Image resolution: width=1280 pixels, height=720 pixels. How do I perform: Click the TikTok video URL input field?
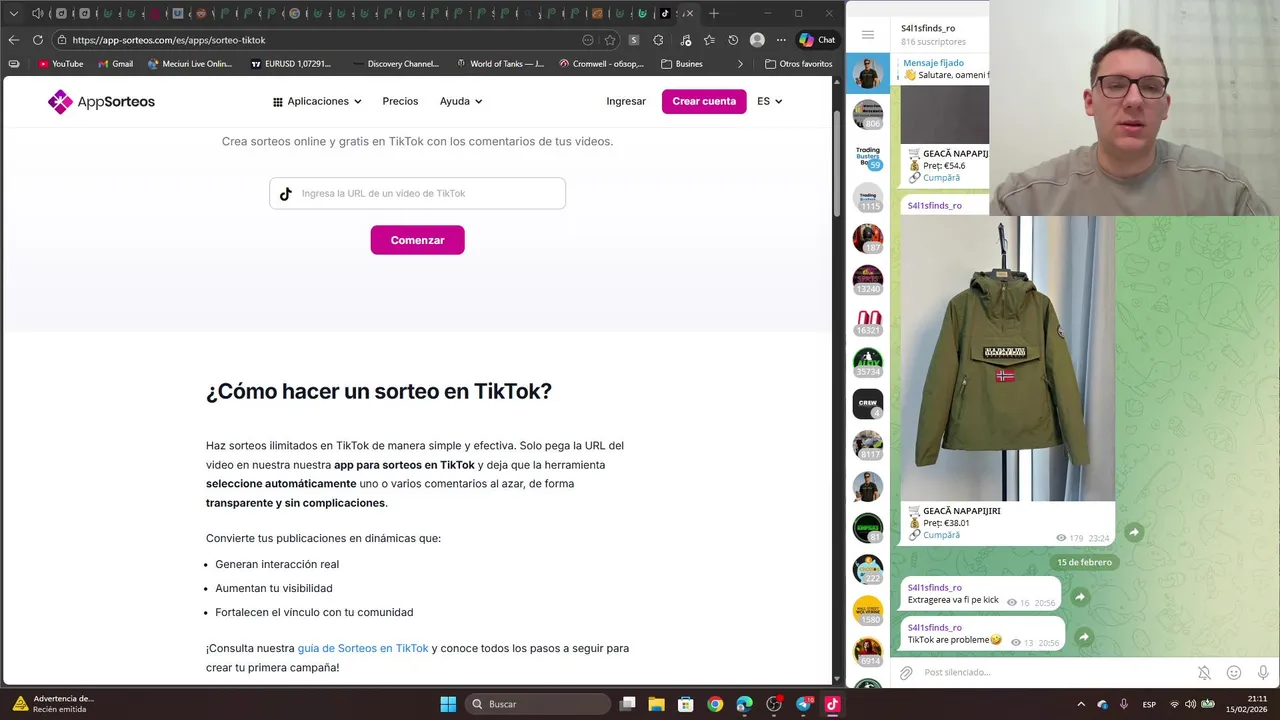[x=417, y=193]
